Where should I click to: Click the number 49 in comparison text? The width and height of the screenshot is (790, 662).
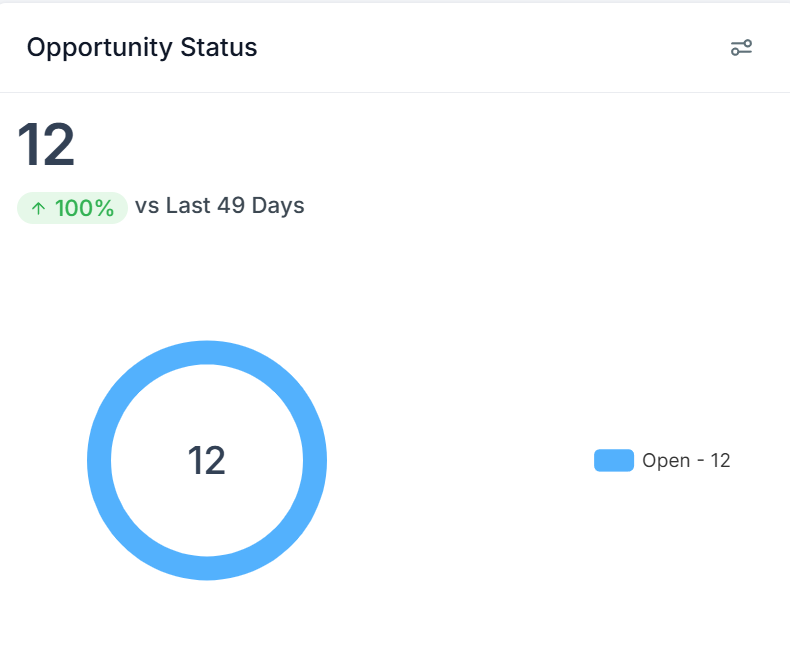point(231,206)
